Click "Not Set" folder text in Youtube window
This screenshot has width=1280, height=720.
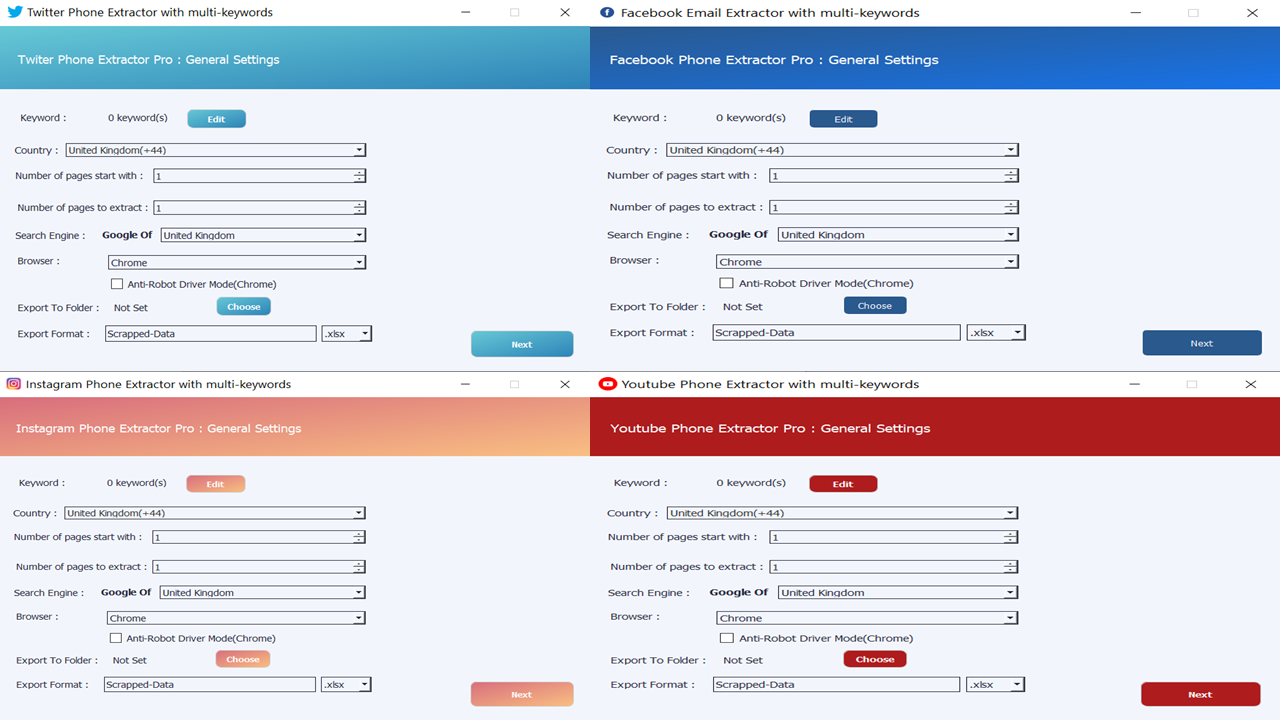coord(743,660)
